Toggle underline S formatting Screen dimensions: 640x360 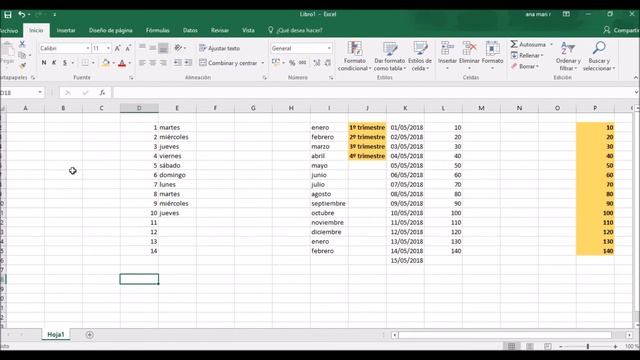click(x=65, y=62)
